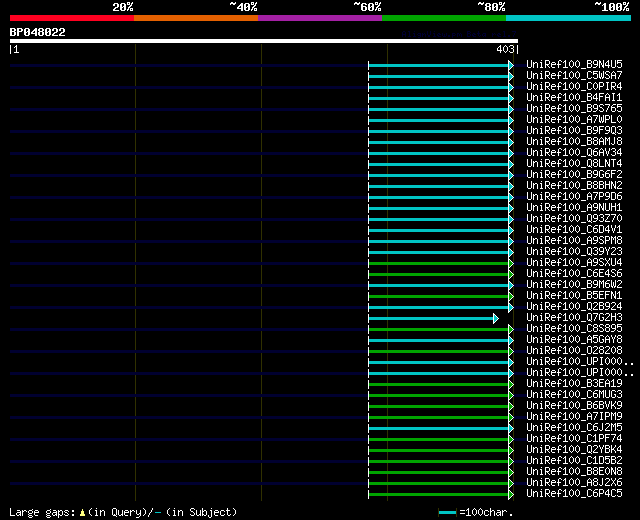
Task: Select the UniRef100_C6D4V1 label
Action: (x=574, y=229)
